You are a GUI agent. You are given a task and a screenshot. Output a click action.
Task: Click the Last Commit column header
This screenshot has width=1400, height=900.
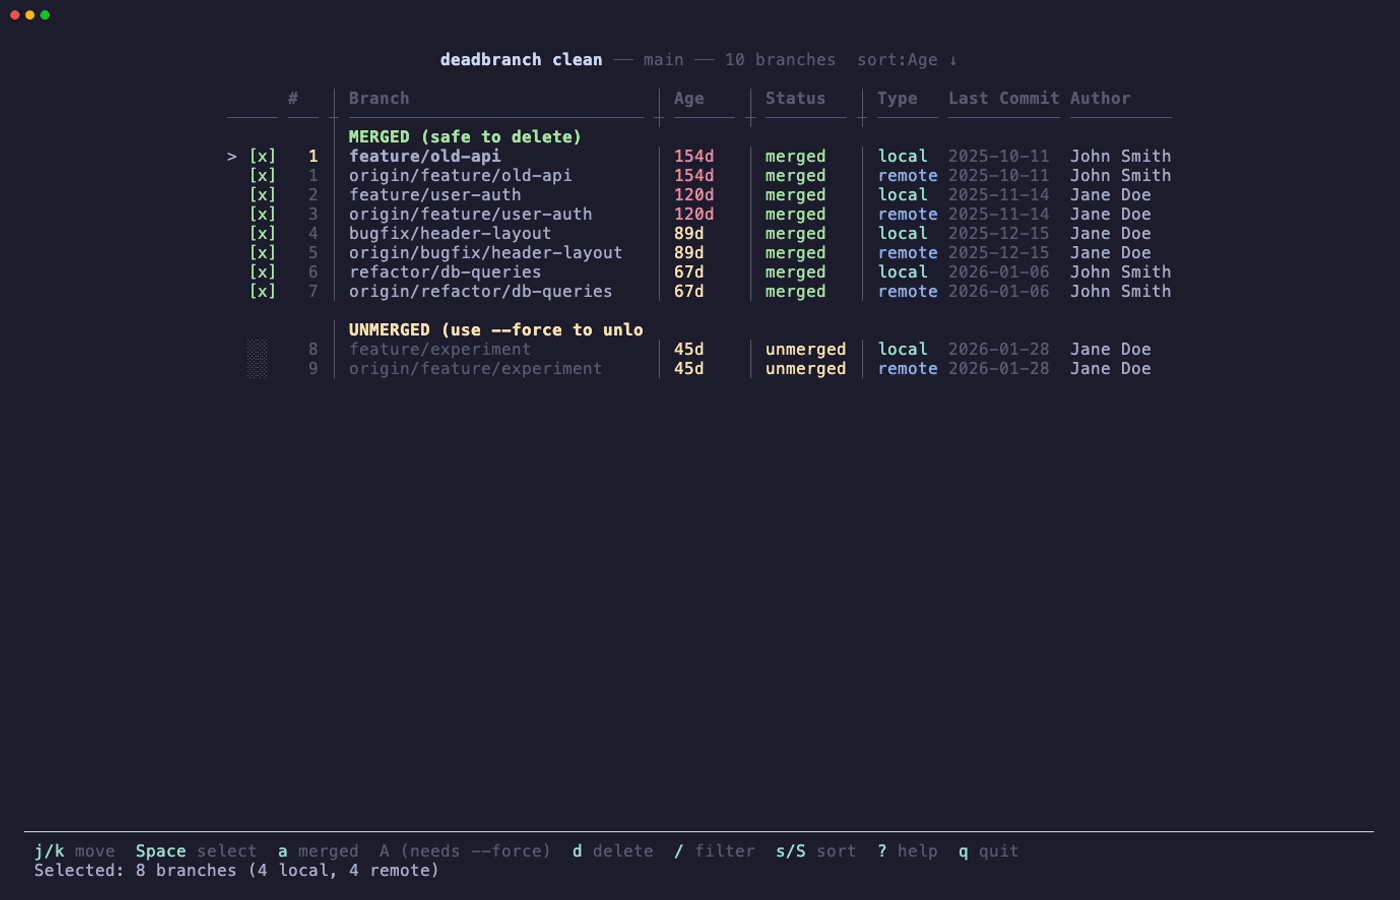tap(1004, 98)
